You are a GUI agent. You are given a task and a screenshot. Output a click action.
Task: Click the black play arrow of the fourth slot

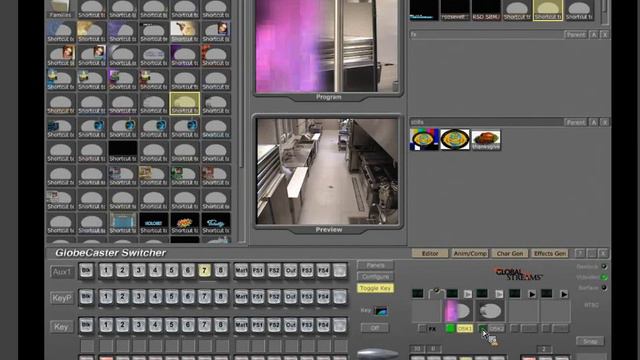tap(531, 294)
